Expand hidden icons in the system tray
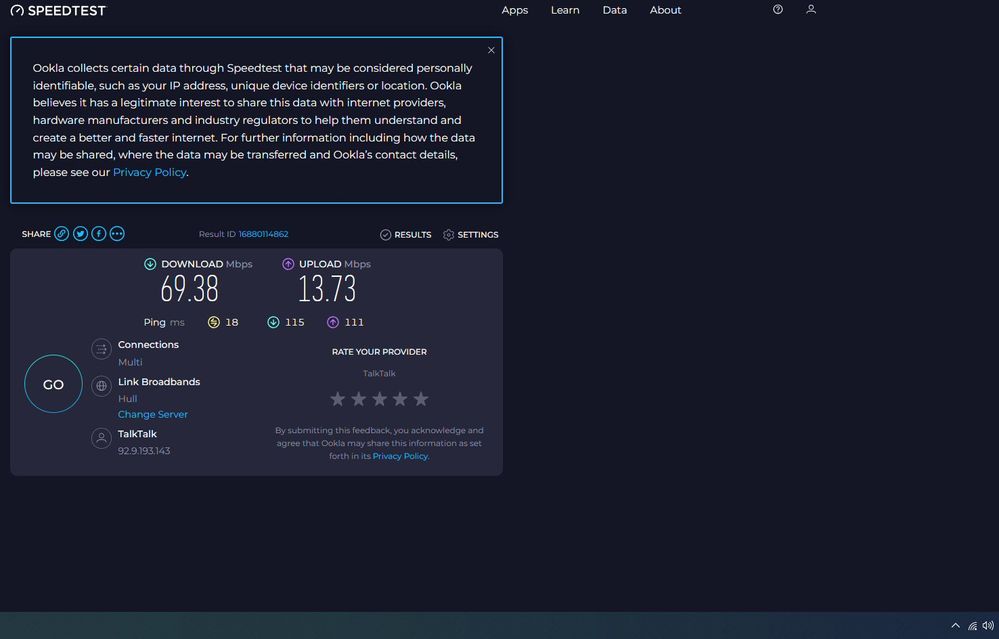This screenshot has height=639, width=999. tap(955, 625)
